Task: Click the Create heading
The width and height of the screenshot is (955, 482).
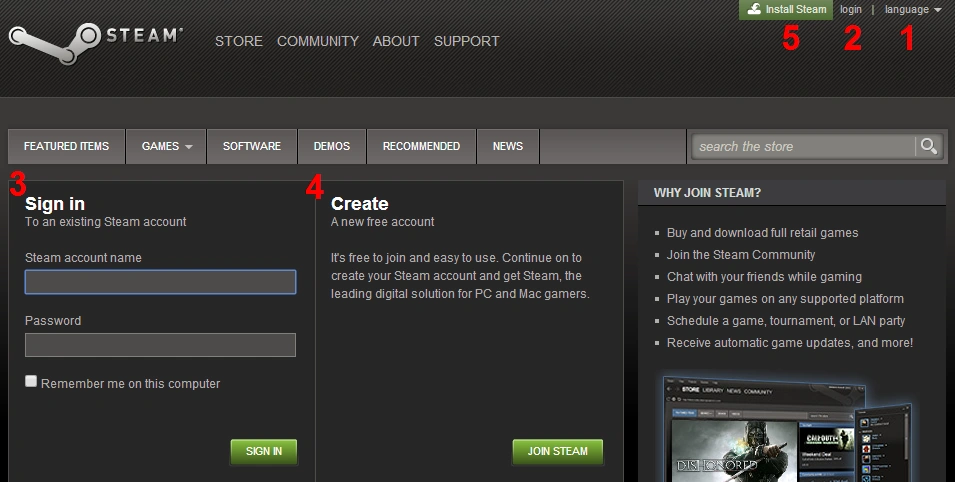Action: (359, 204)
